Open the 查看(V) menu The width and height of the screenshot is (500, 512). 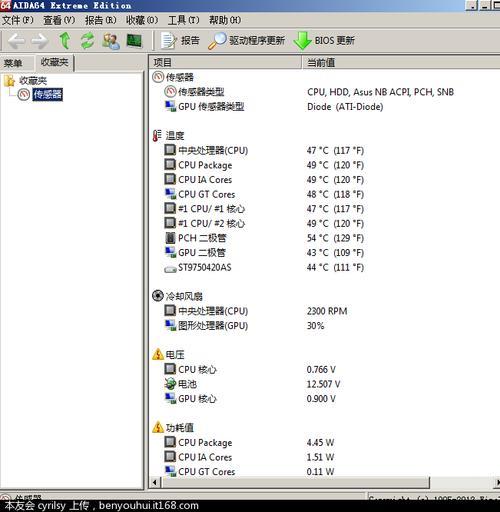click(x=59, y=20)
